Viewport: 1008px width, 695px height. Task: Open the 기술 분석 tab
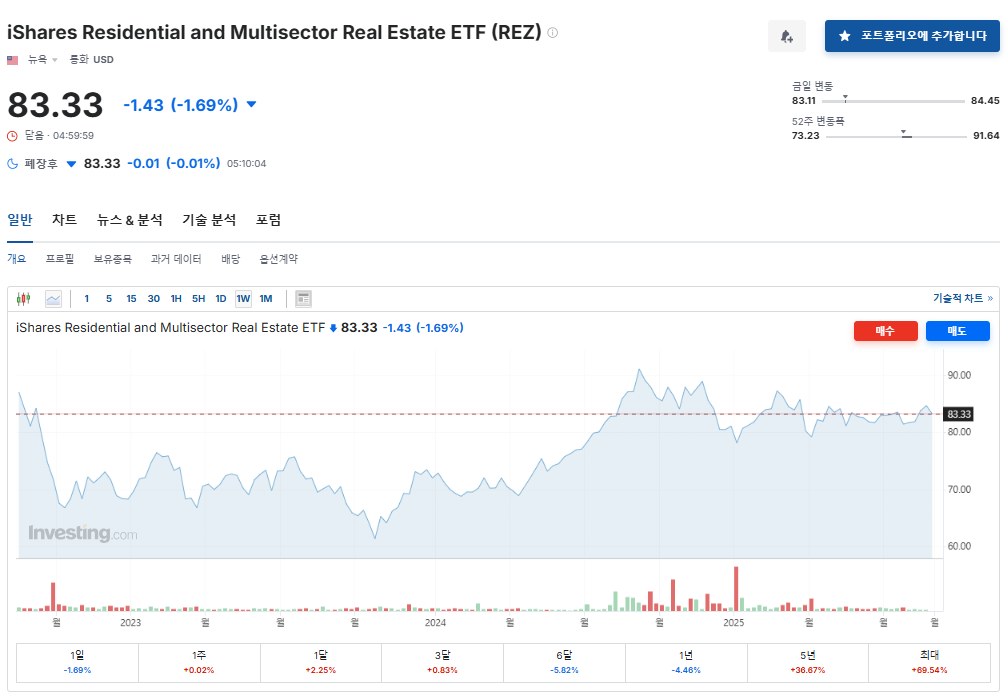click(x=209, y=220)
